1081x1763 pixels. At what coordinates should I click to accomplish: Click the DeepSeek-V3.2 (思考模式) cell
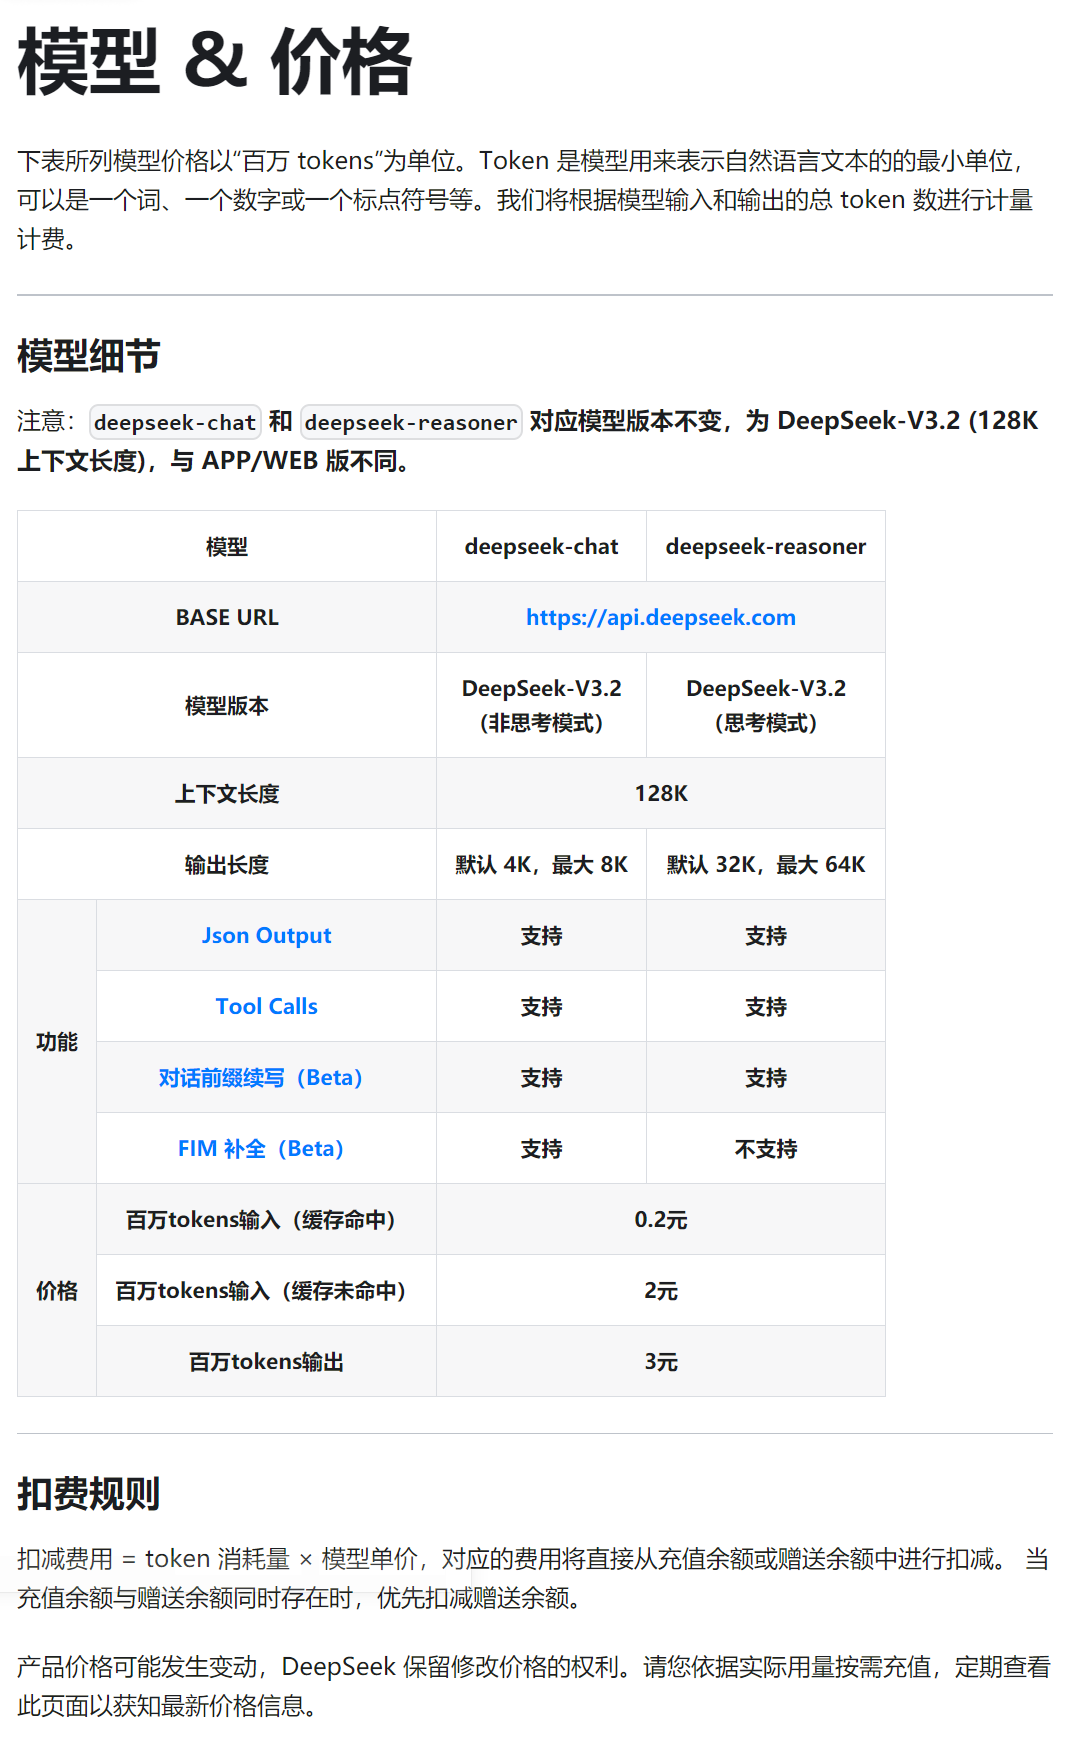click(766, 706)
